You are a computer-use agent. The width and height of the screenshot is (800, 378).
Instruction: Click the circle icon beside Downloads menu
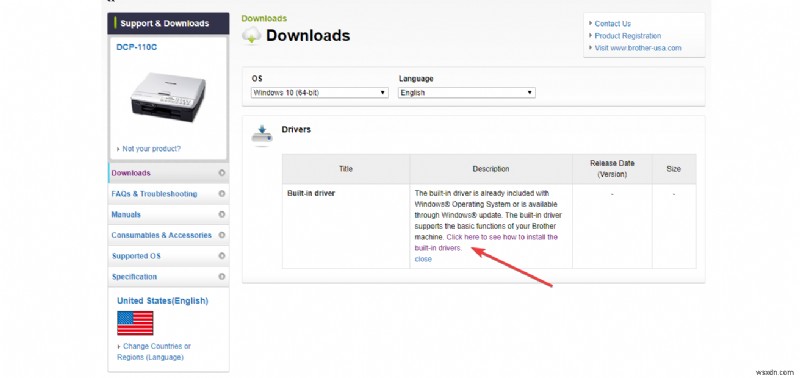pos(221,173)
